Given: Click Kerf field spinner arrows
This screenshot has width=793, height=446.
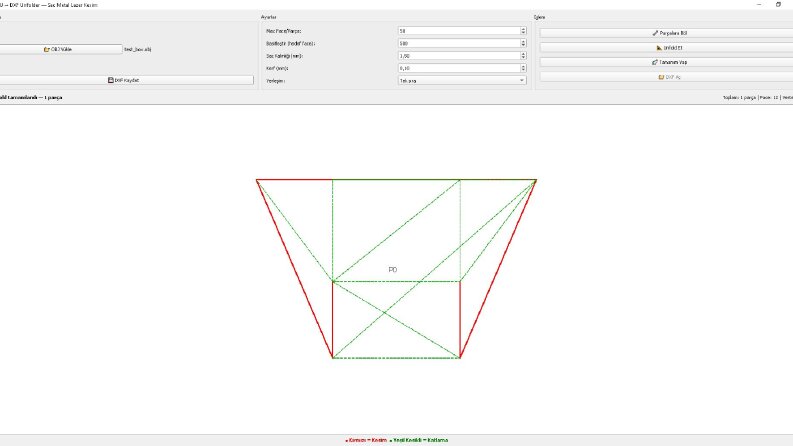Looking at the screenshot, I should click(x=523, y=68).
